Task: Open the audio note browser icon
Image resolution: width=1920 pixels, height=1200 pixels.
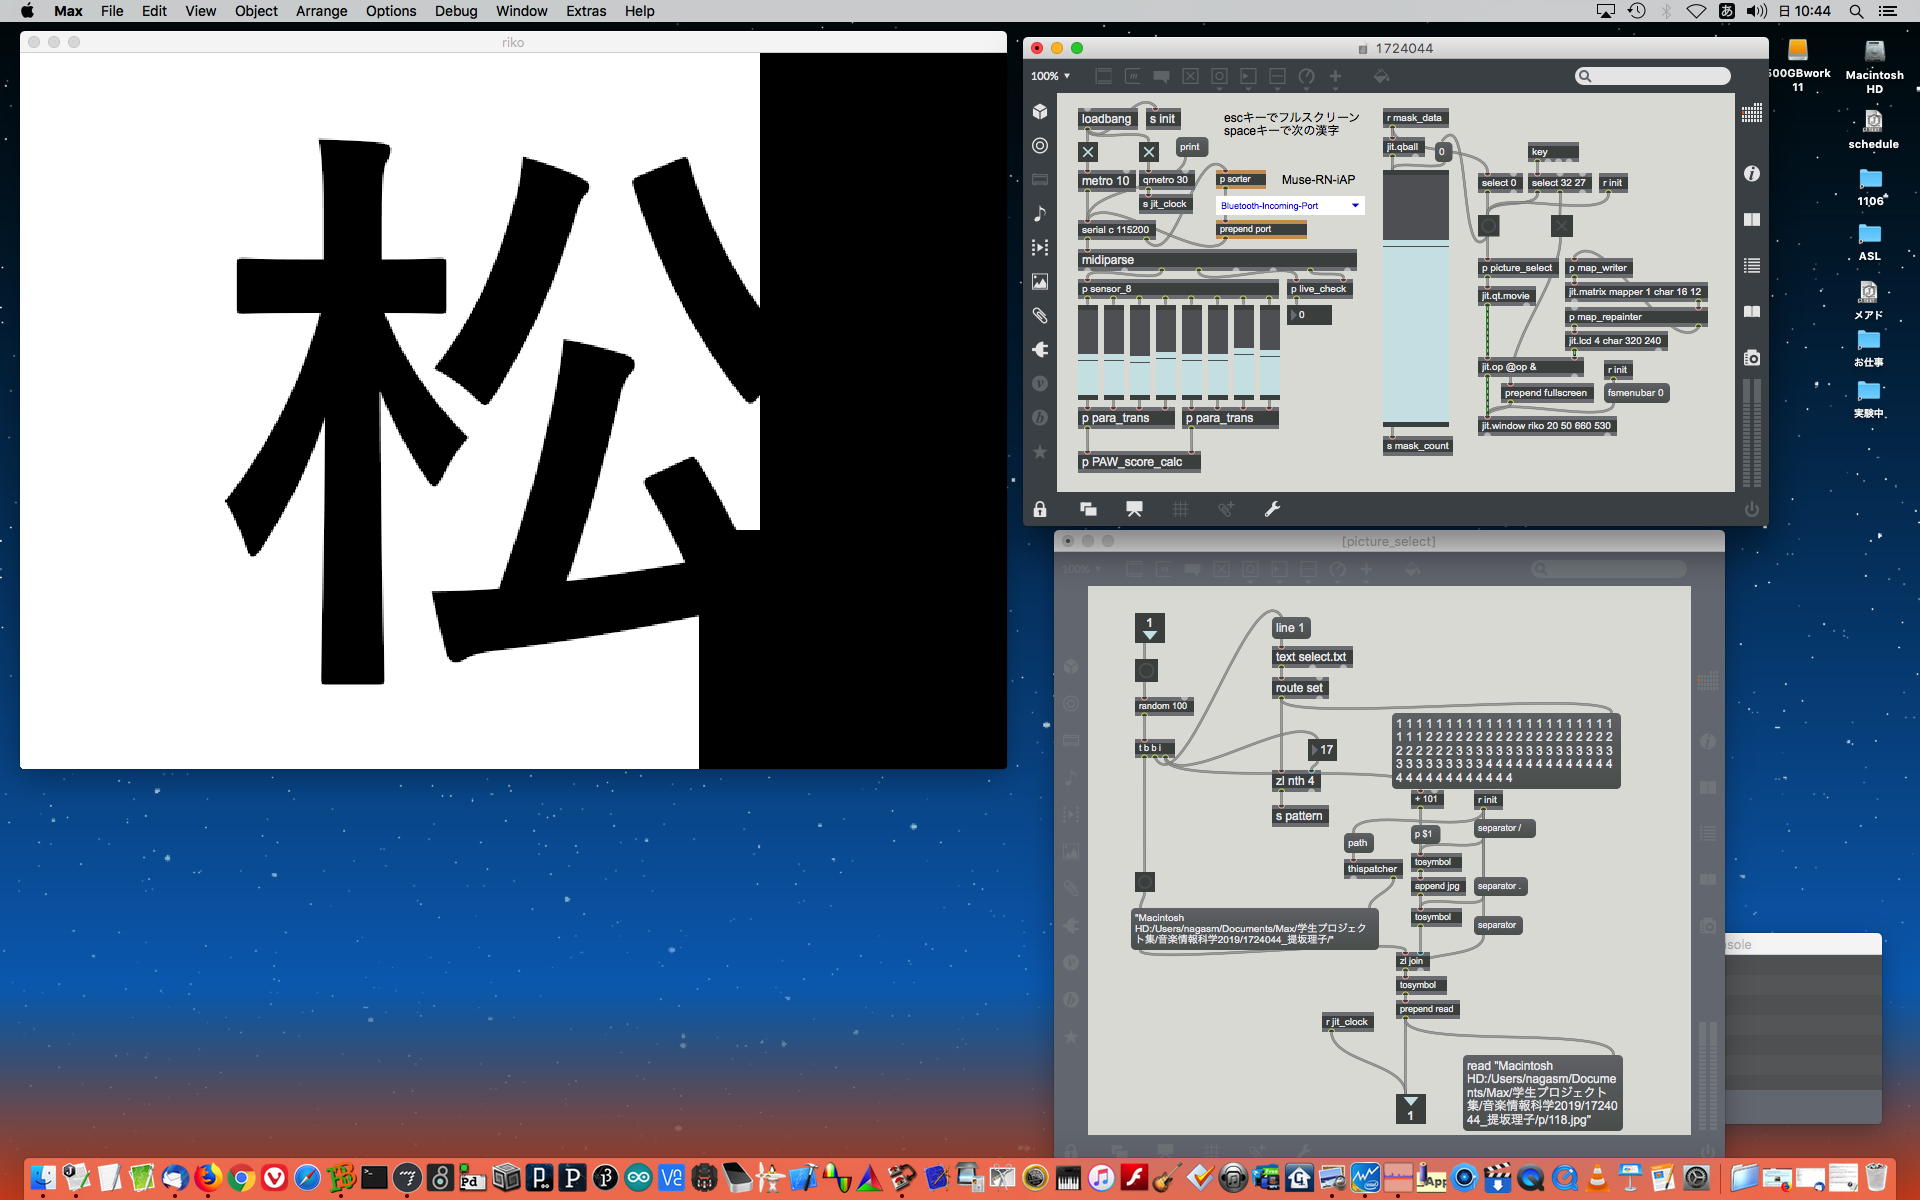Action: coord(1040,213)
